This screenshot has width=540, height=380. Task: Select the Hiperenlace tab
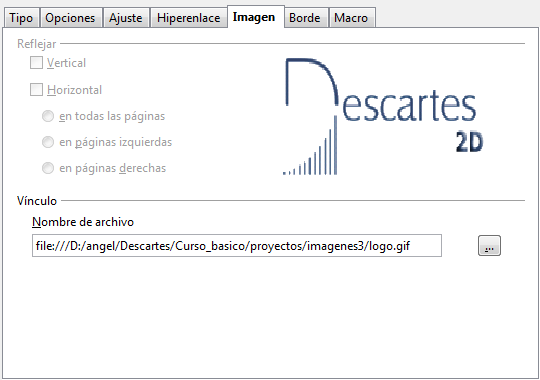[x=188, y=18]
